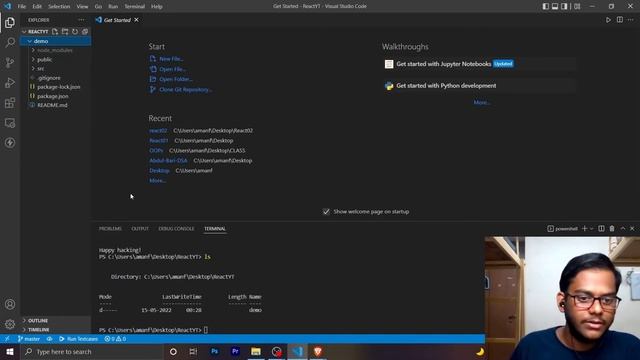Close the terminal panel
Image resolution: width=640 pixels, height=360 pixels.
click(632, 229)
